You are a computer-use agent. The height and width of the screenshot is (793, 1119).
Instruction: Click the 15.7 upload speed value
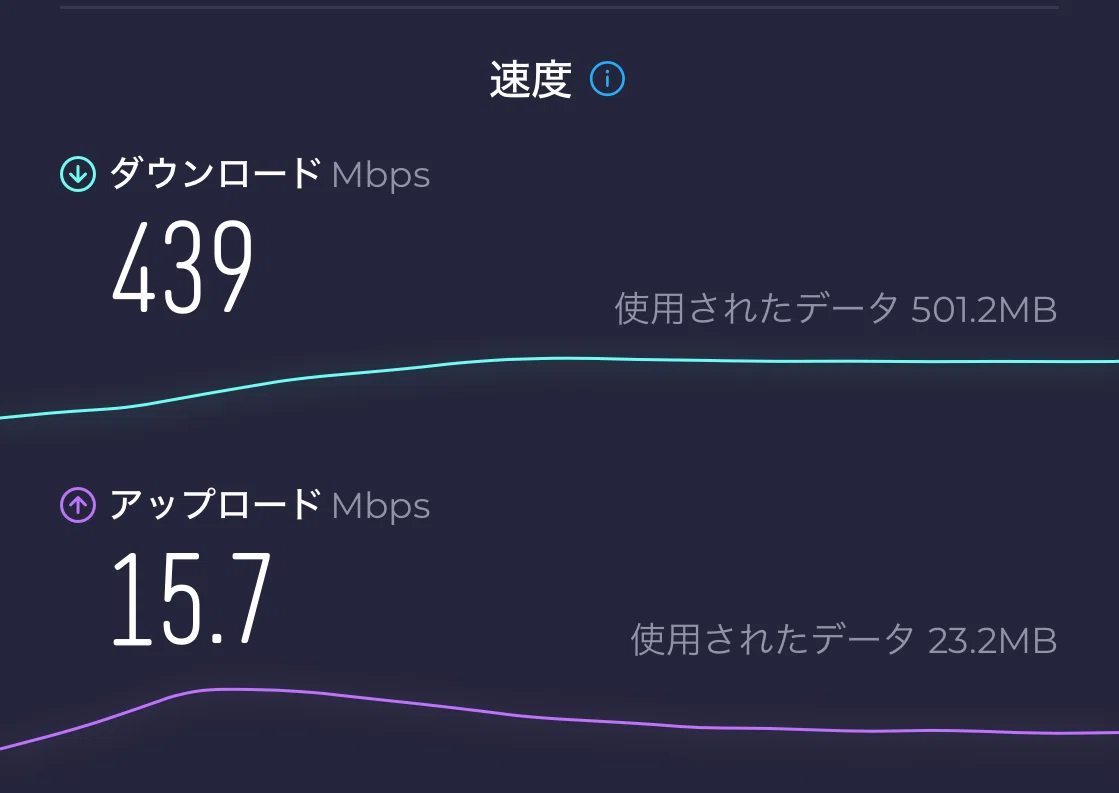click(x=191, y=598)
